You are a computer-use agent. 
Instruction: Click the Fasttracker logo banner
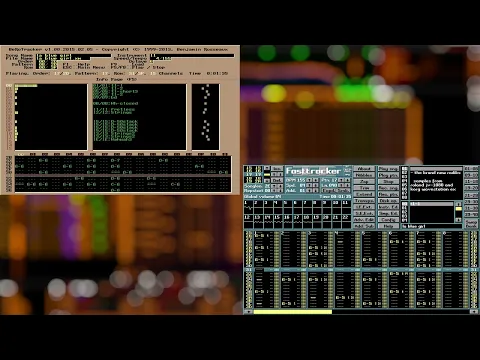coord(314,171)
